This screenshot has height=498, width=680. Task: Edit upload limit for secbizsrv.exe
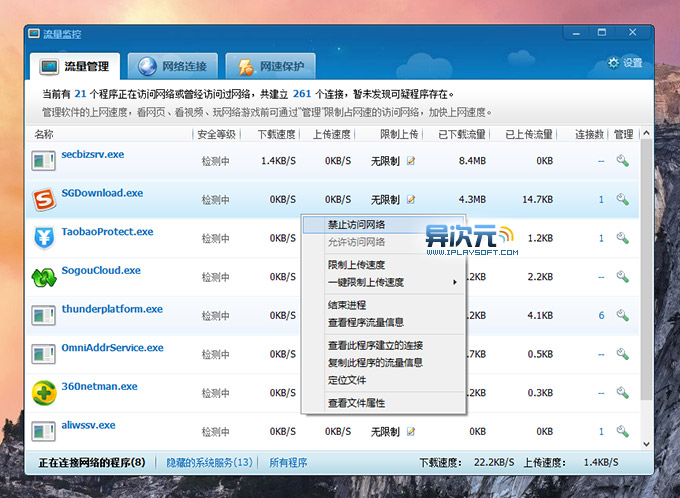[411, 161]
